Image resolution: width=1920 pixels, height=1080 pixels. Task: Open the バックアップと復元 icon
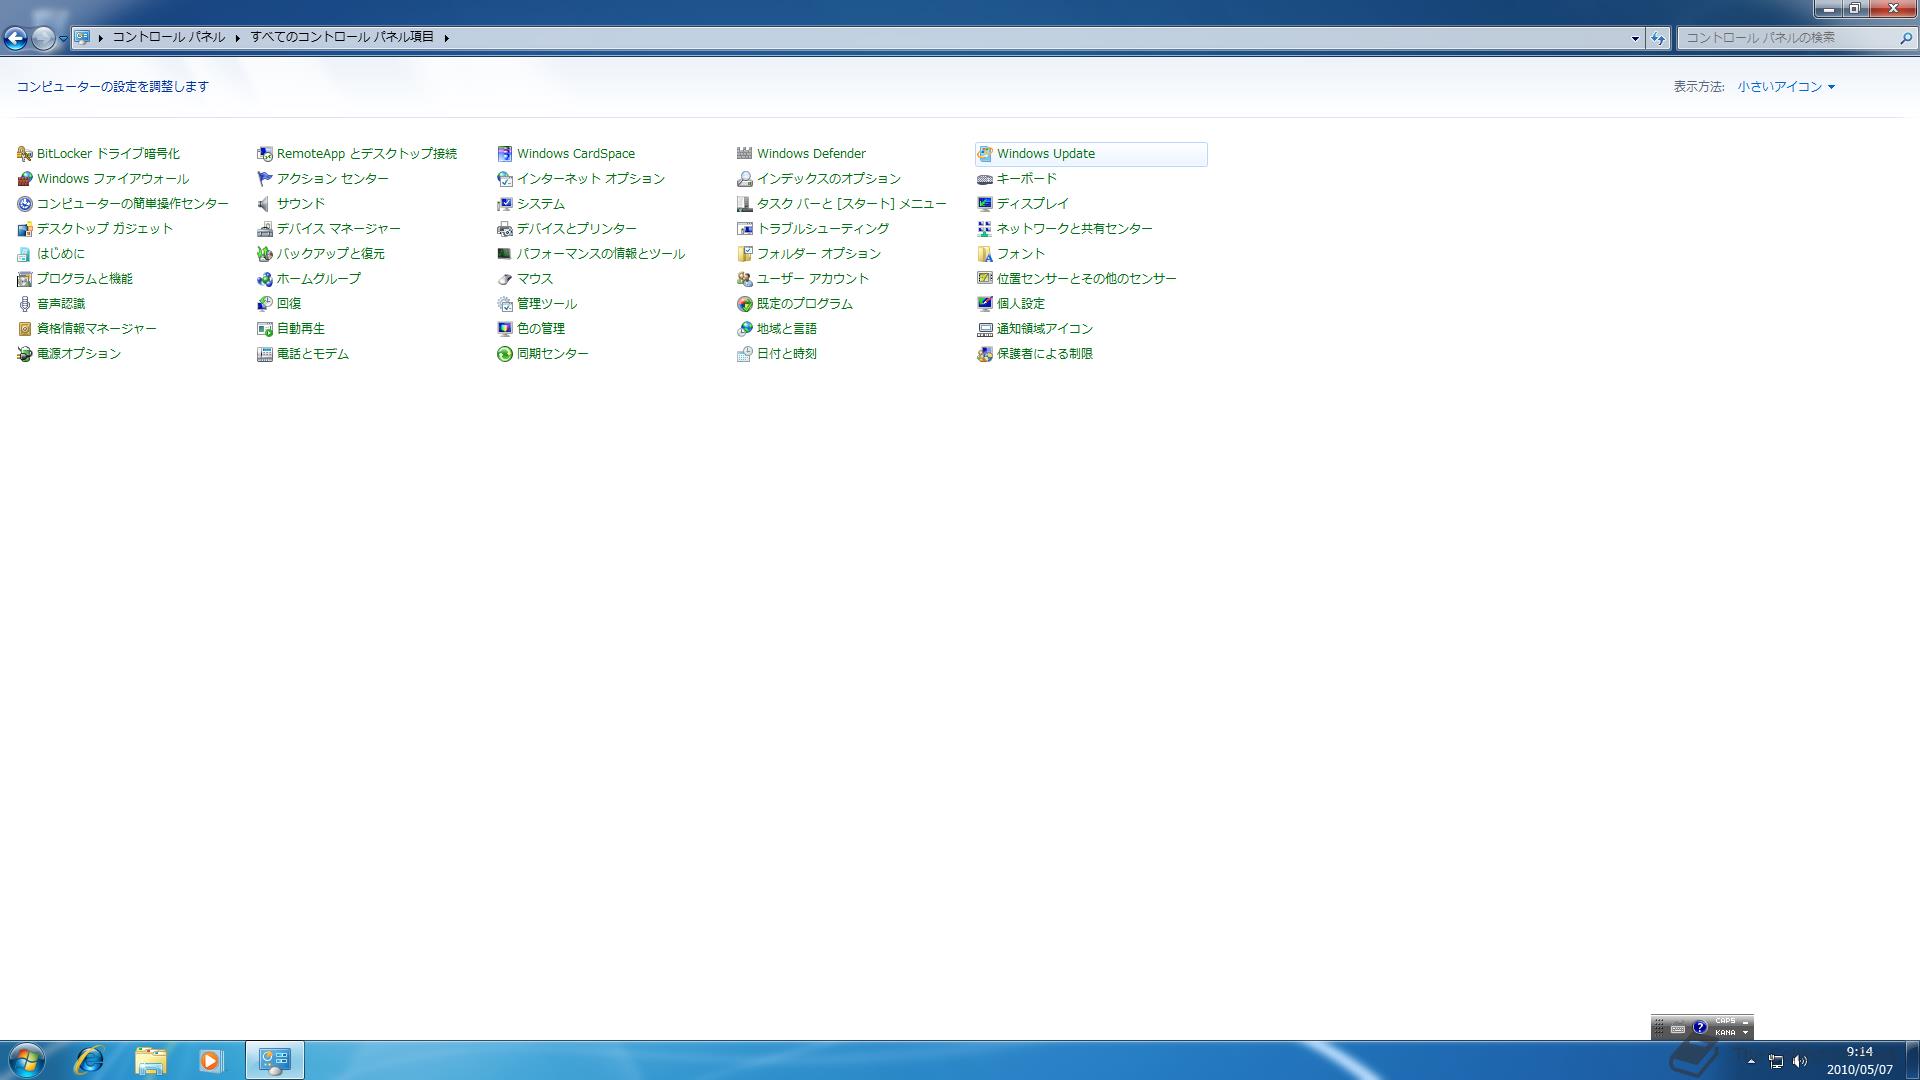[x=265, y=254]
